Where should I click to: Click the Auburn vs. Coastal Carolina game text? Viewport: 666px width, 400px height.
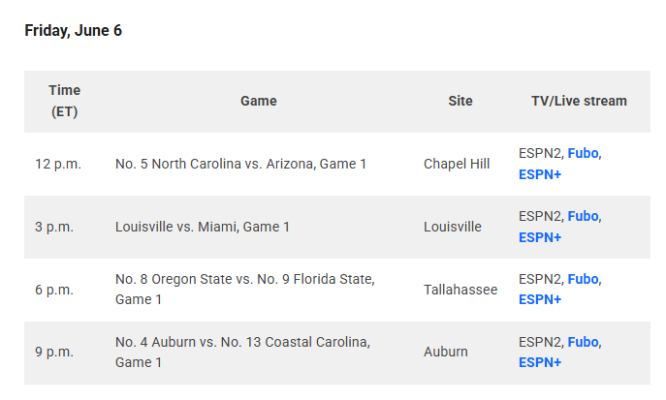coord(243,352)
